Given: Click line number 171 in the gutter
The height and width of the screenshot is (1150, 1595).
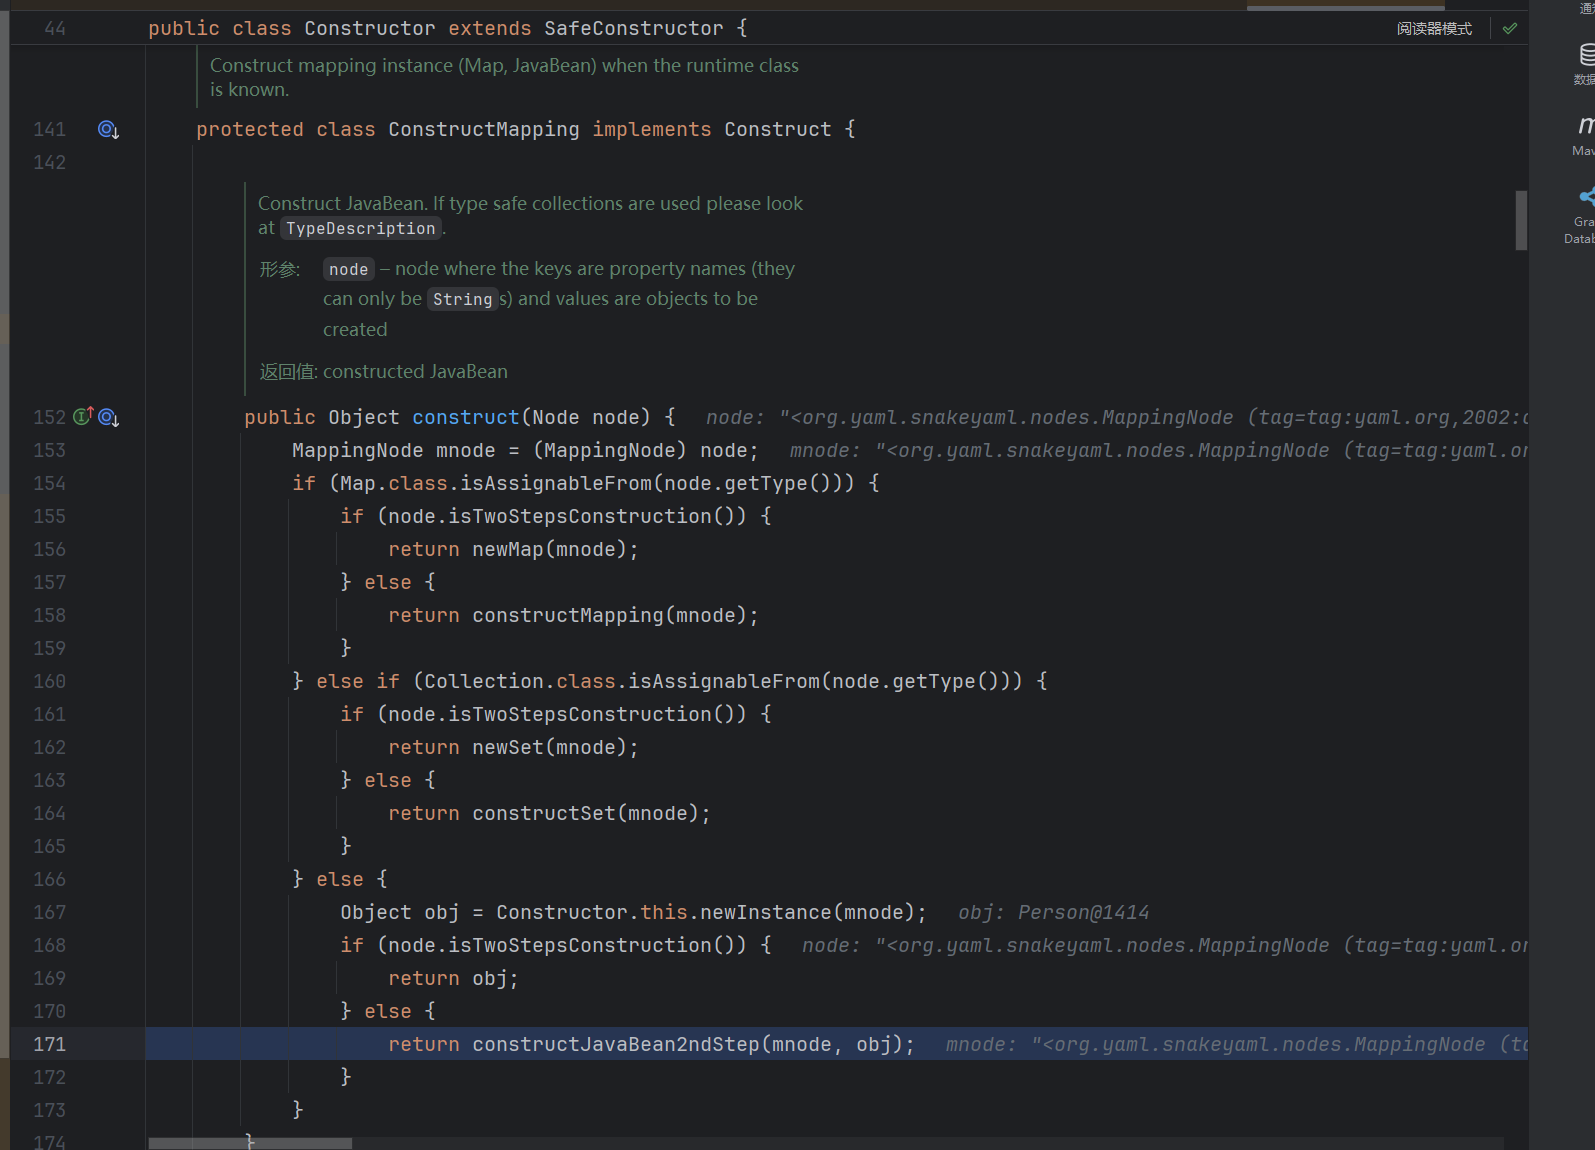Looking at the screenshot, I should (49, 1044).
